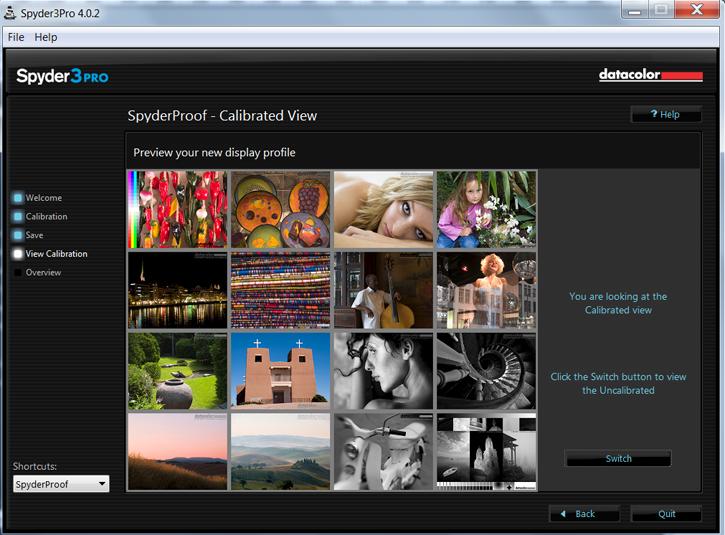
Task: Click the 'Save' sidebar label
Action: coord(34,235)
